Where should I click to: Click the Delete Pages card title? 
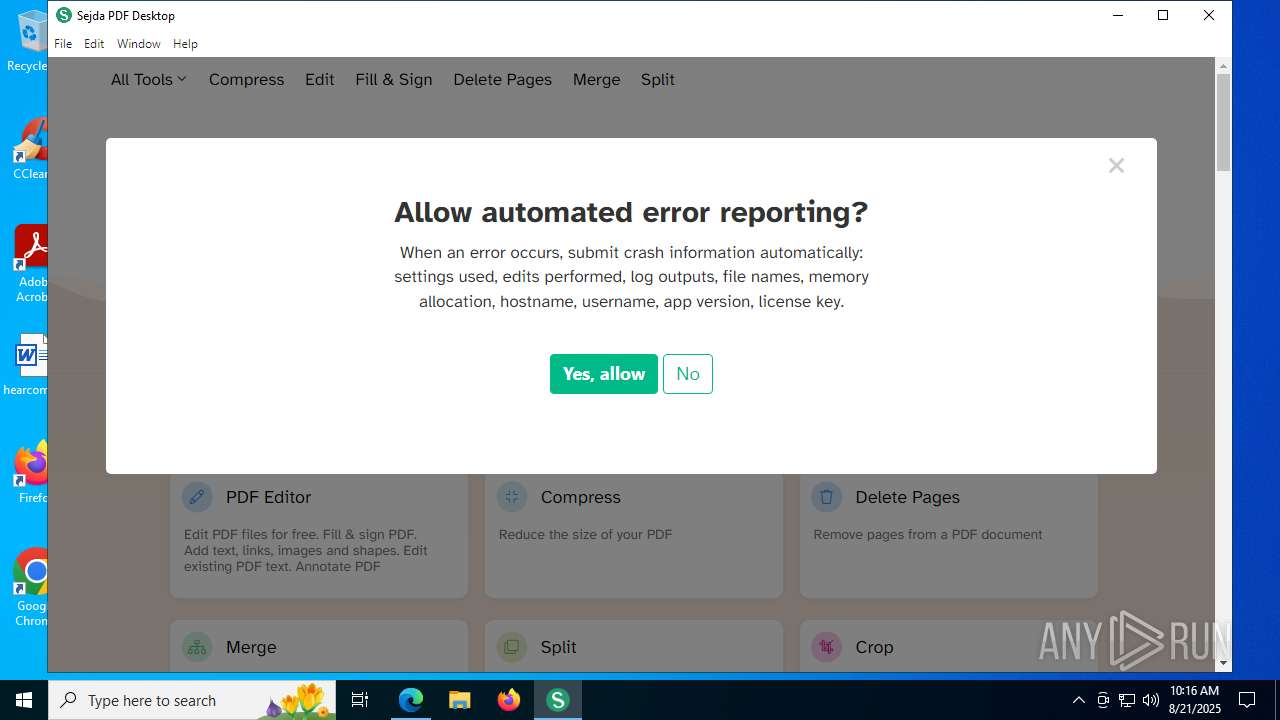click(x=907, y=497)
